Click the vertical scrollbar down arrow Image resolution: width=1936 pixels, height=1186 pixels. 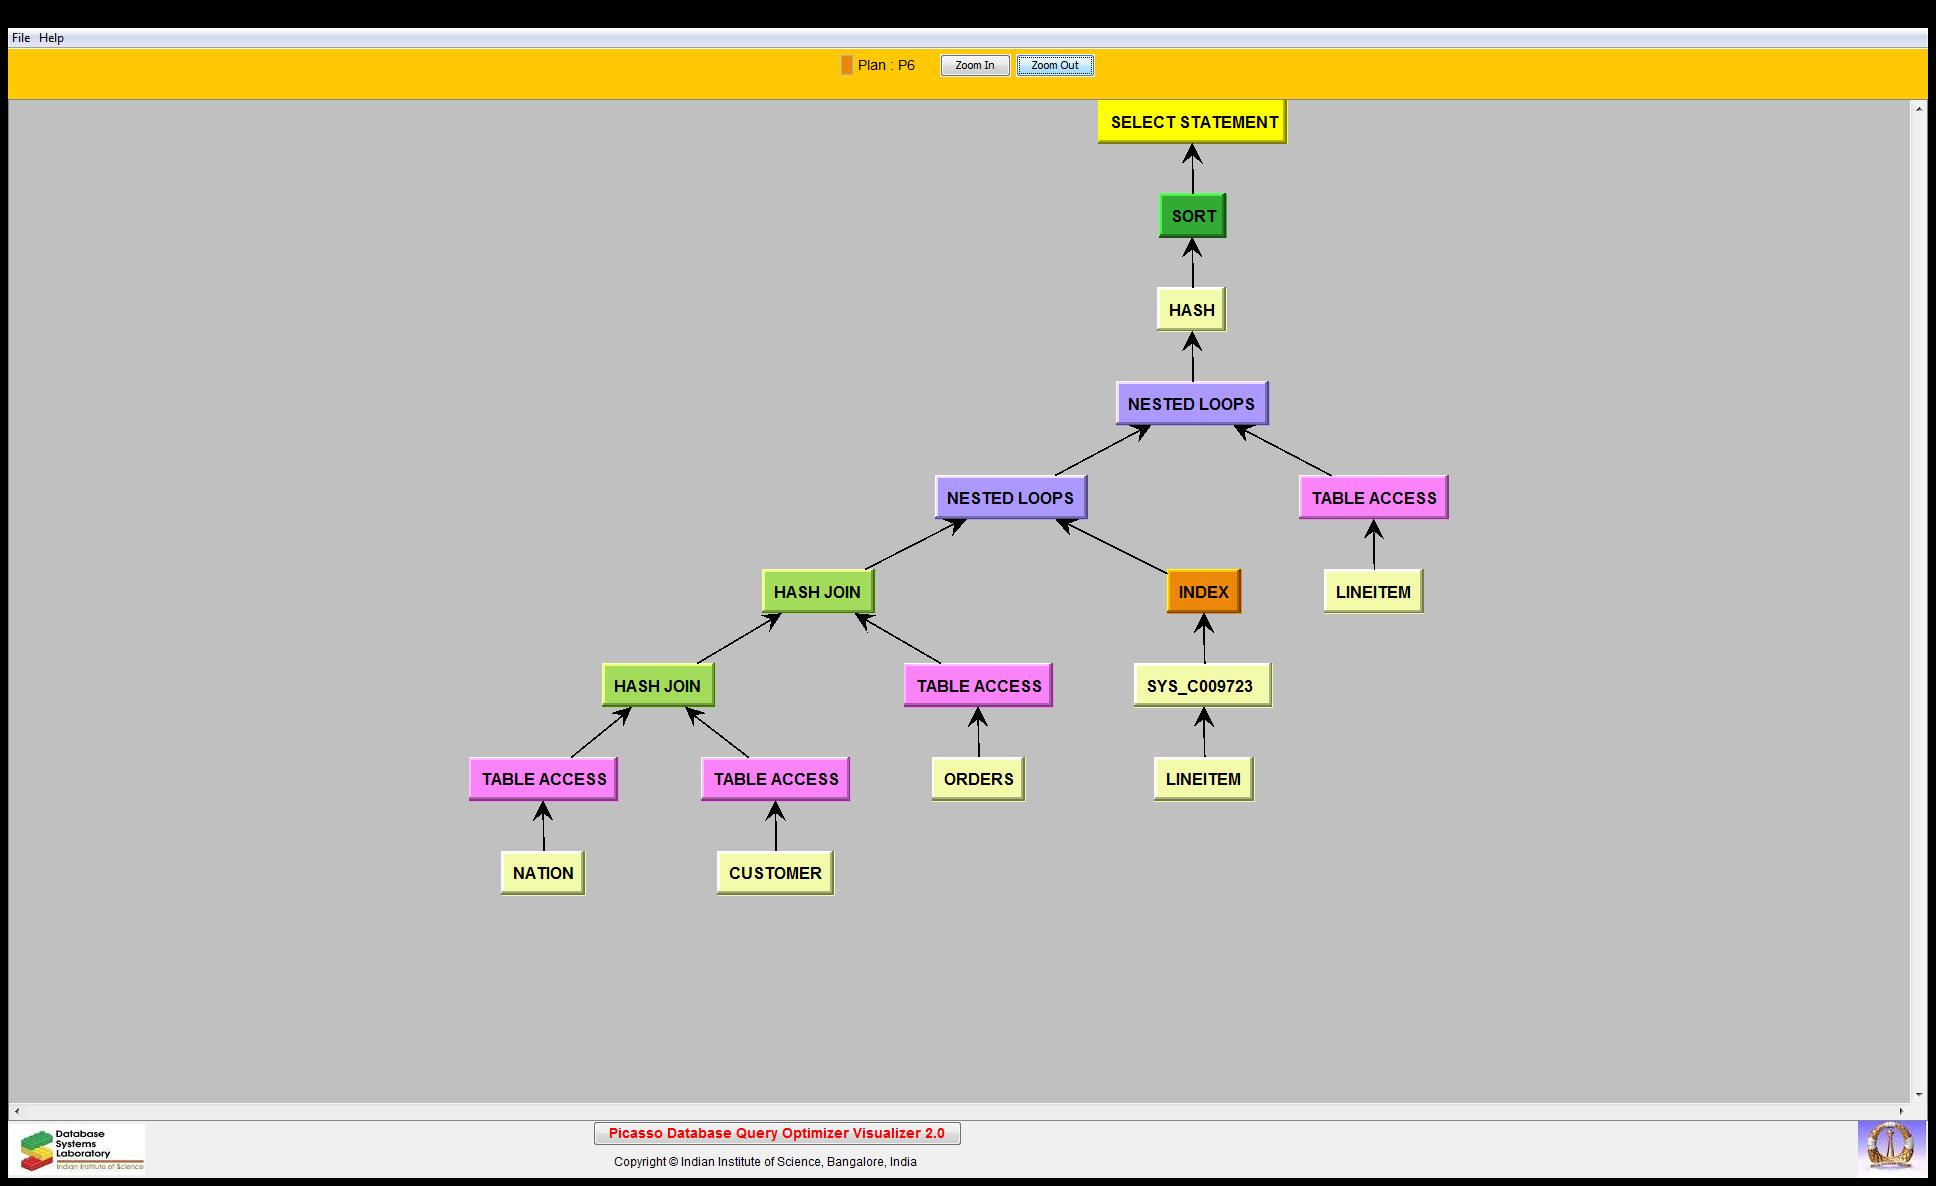(1918, 1094)
